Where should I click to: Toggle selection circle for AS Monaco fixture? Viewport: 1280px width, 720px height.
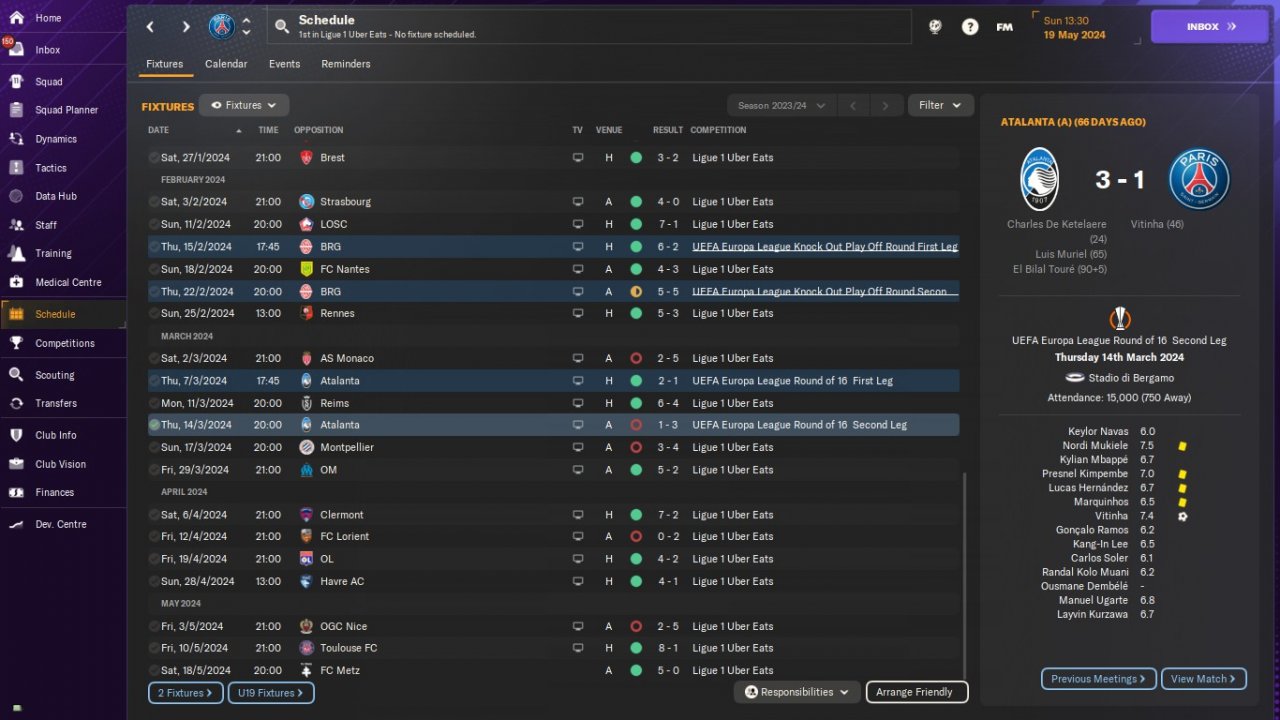point(154,358)
